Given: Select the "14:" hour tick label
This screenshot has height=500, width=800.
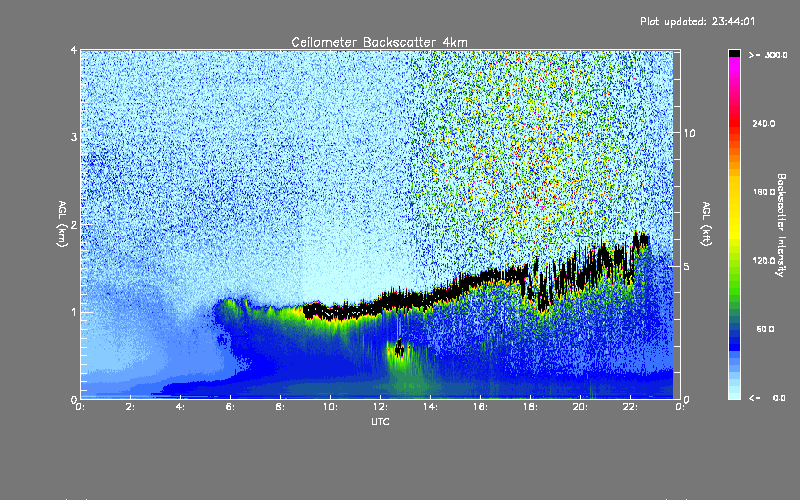Looking at the screenshot, I should tap(430, 407).
